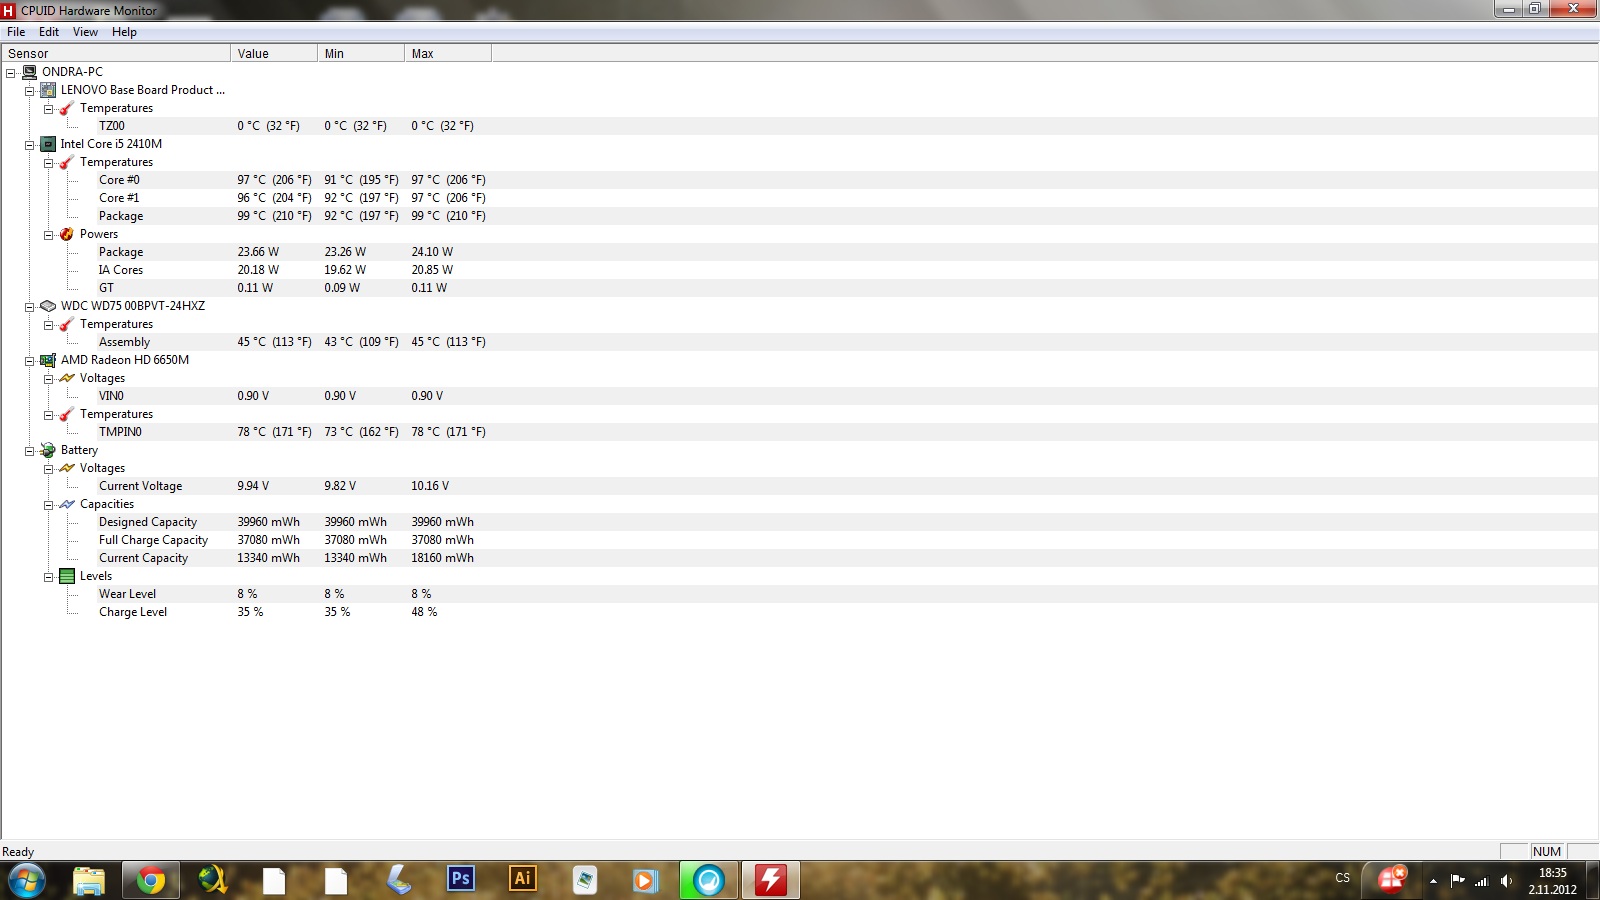Select the Designed Capacity row
The image size is (1600, 900).
click(x=800, y=522)
